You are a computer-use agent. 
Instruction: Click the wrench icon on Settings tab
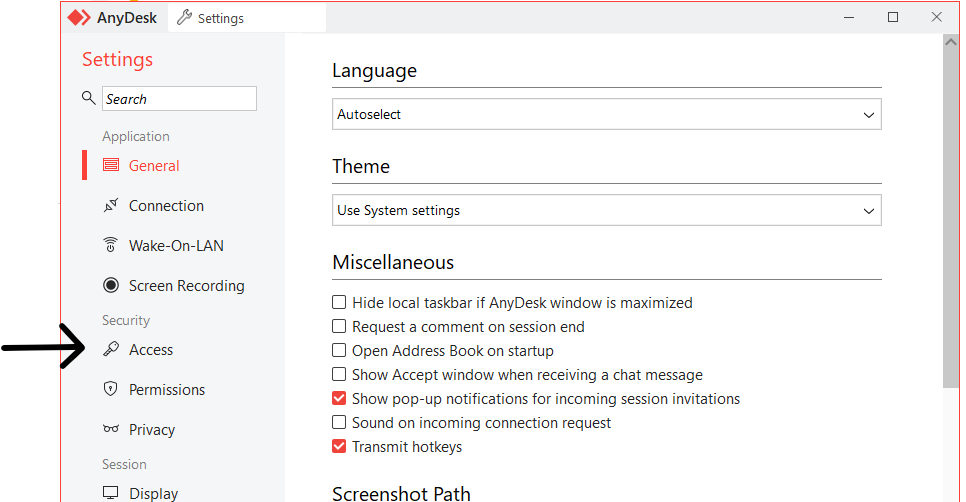(x=184, y=18)
